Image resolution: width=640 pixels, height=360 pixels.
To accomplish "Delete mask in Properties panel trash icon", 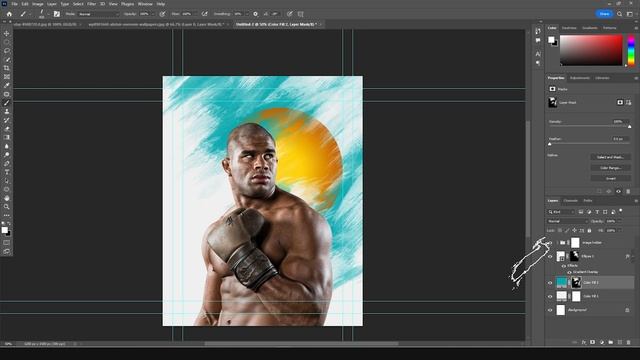I will pyautogui.click(x=628, y=191).
